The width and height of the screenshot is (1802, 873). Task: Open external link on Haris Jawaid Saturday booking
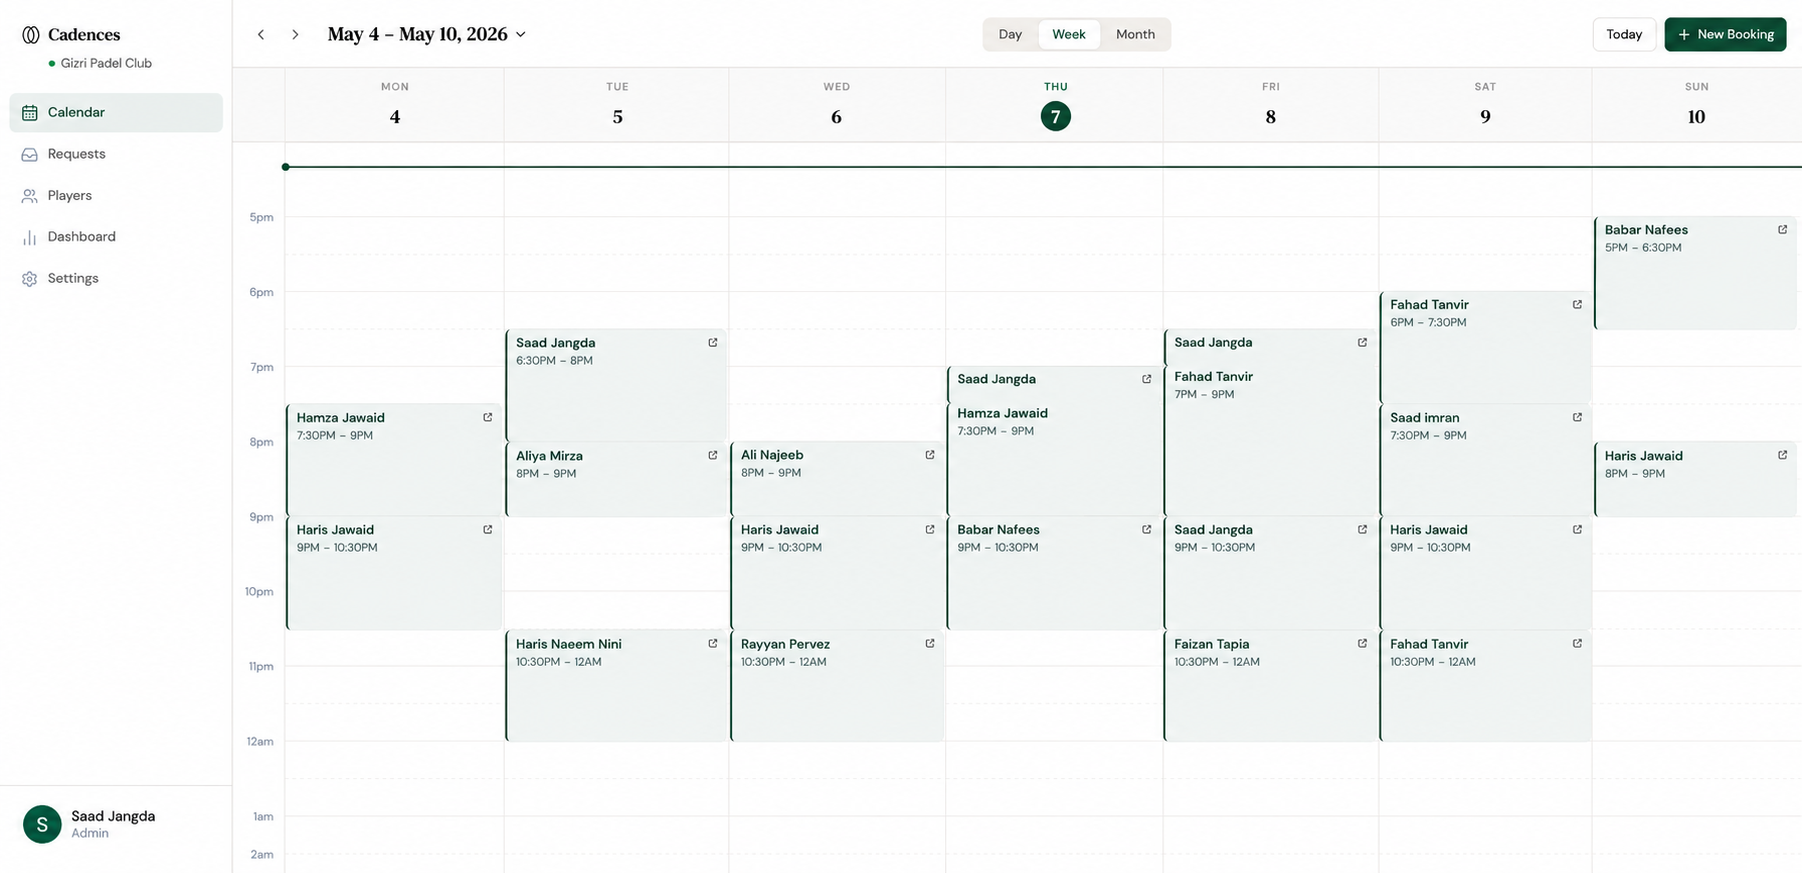pos(1577,530)
